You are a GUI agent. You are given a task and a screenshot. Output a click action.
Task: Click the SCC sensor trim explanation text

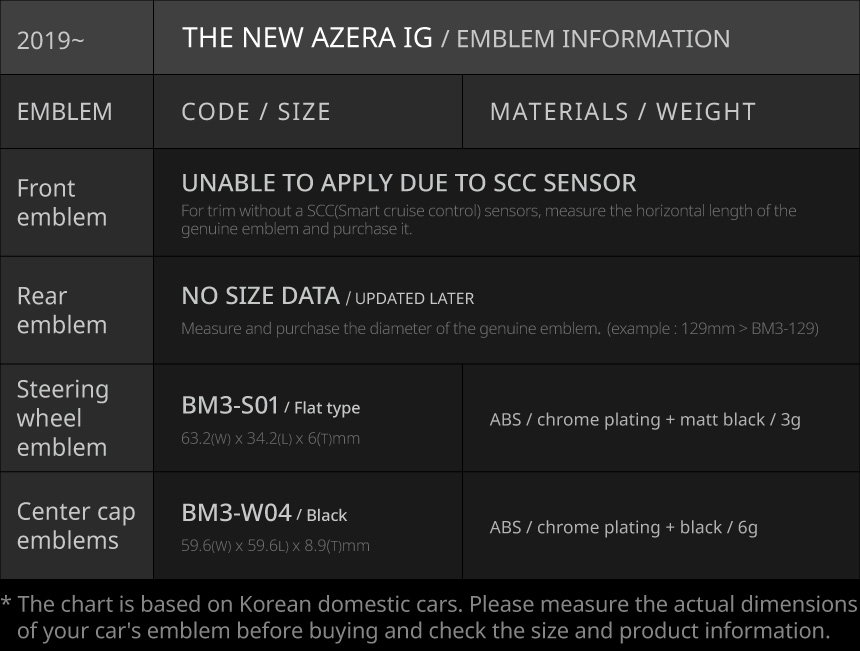click(x=488, y=220)
